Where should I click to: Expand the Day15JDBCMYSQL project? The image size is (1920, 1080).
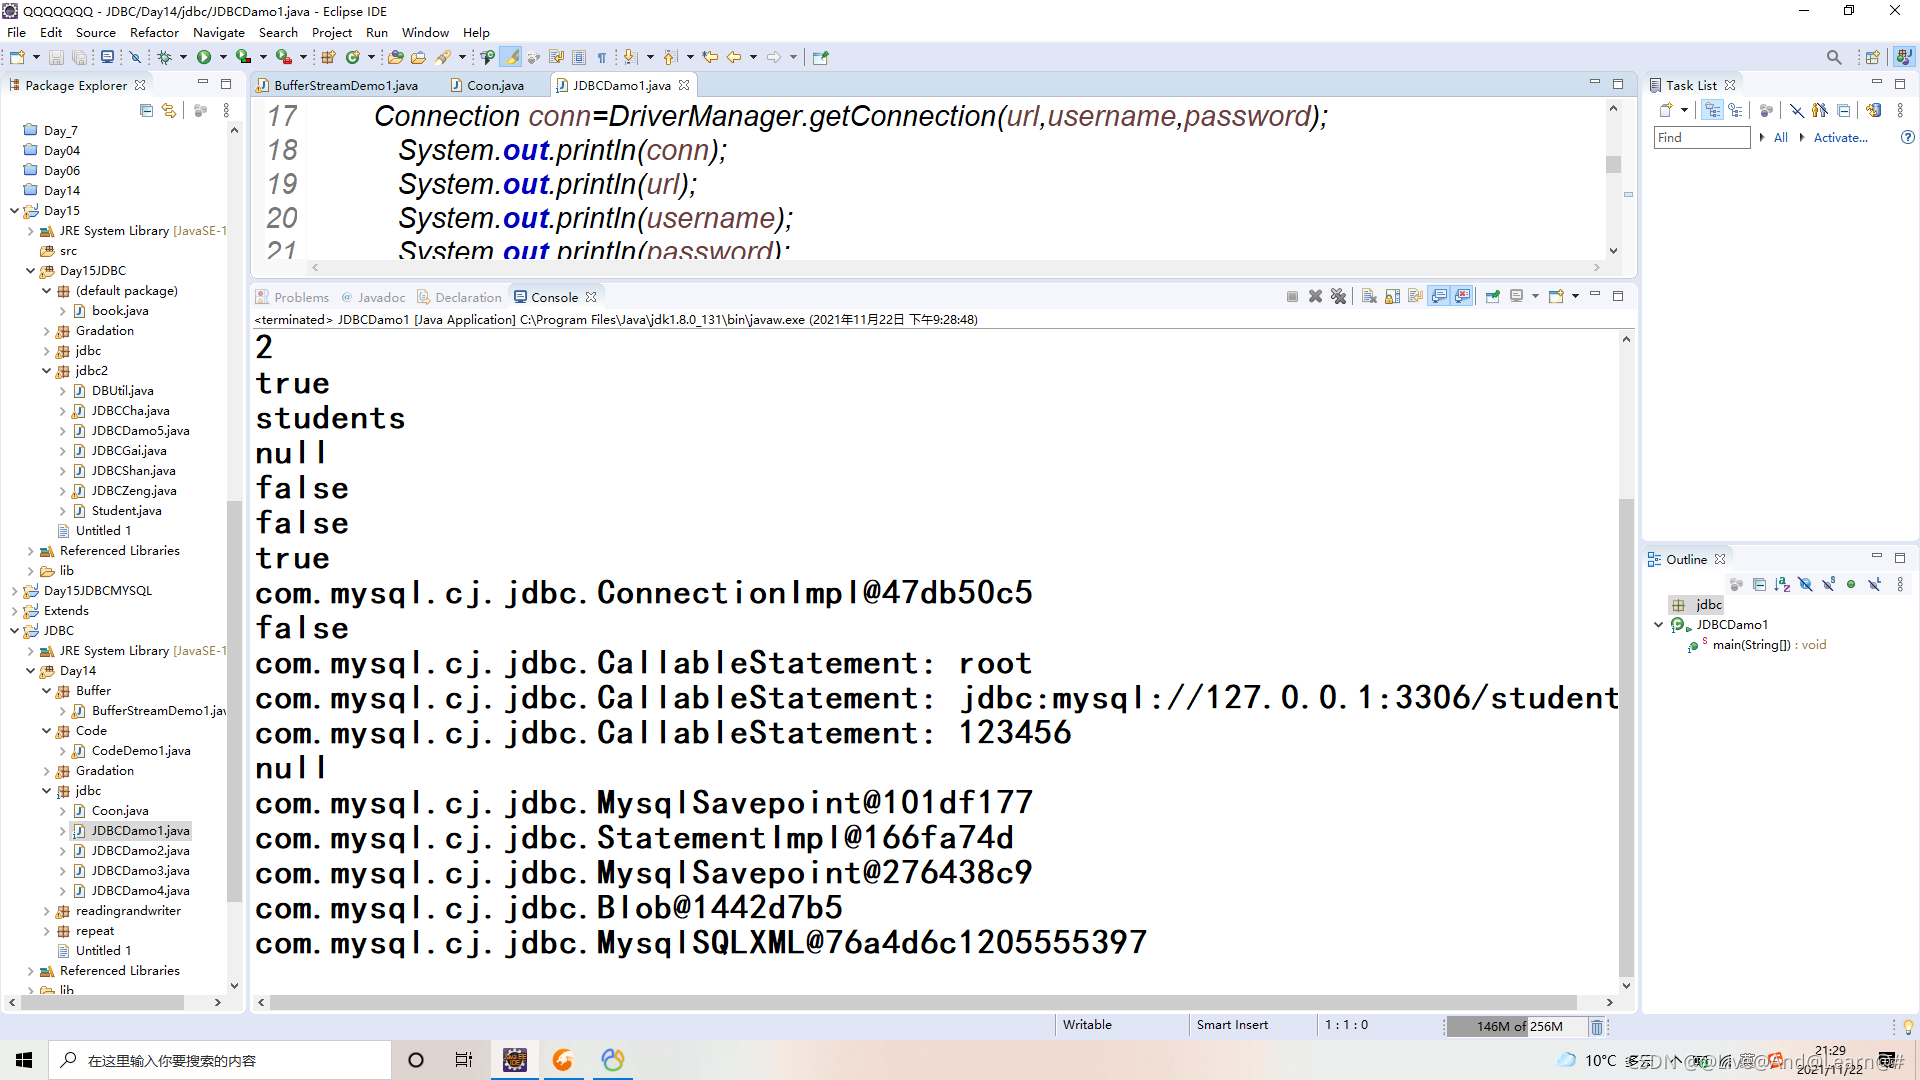coord(14,591)
